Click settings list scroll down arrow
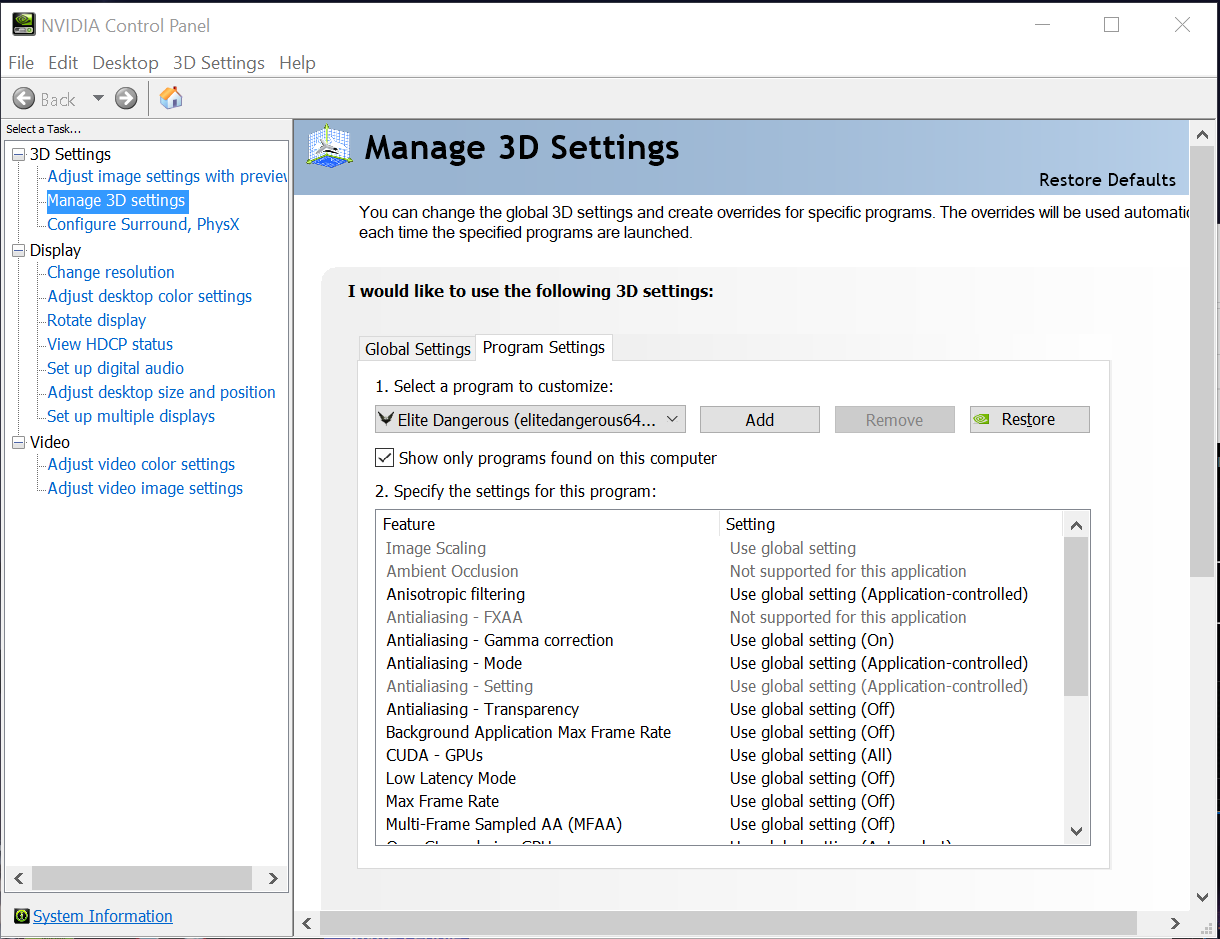Viewport: 1220px width, 939px height. click(1076, 830)
